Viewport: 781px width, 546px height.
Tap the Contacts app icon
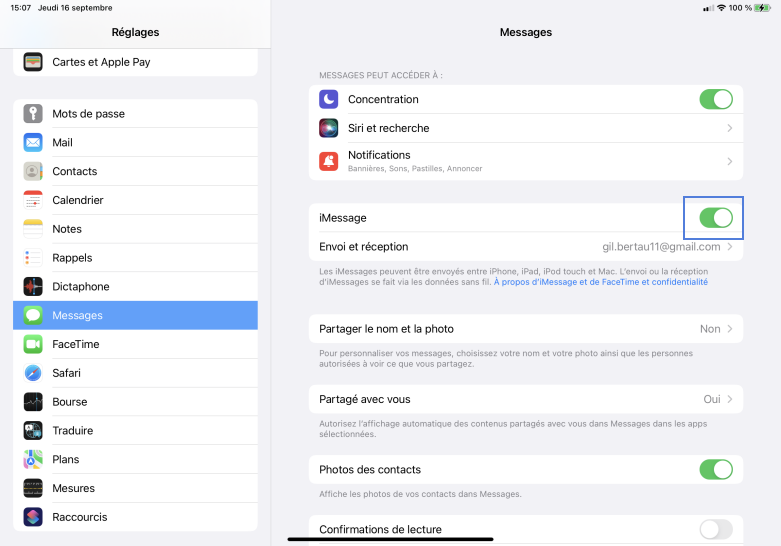pyautogui.click(x=33, y=171)
